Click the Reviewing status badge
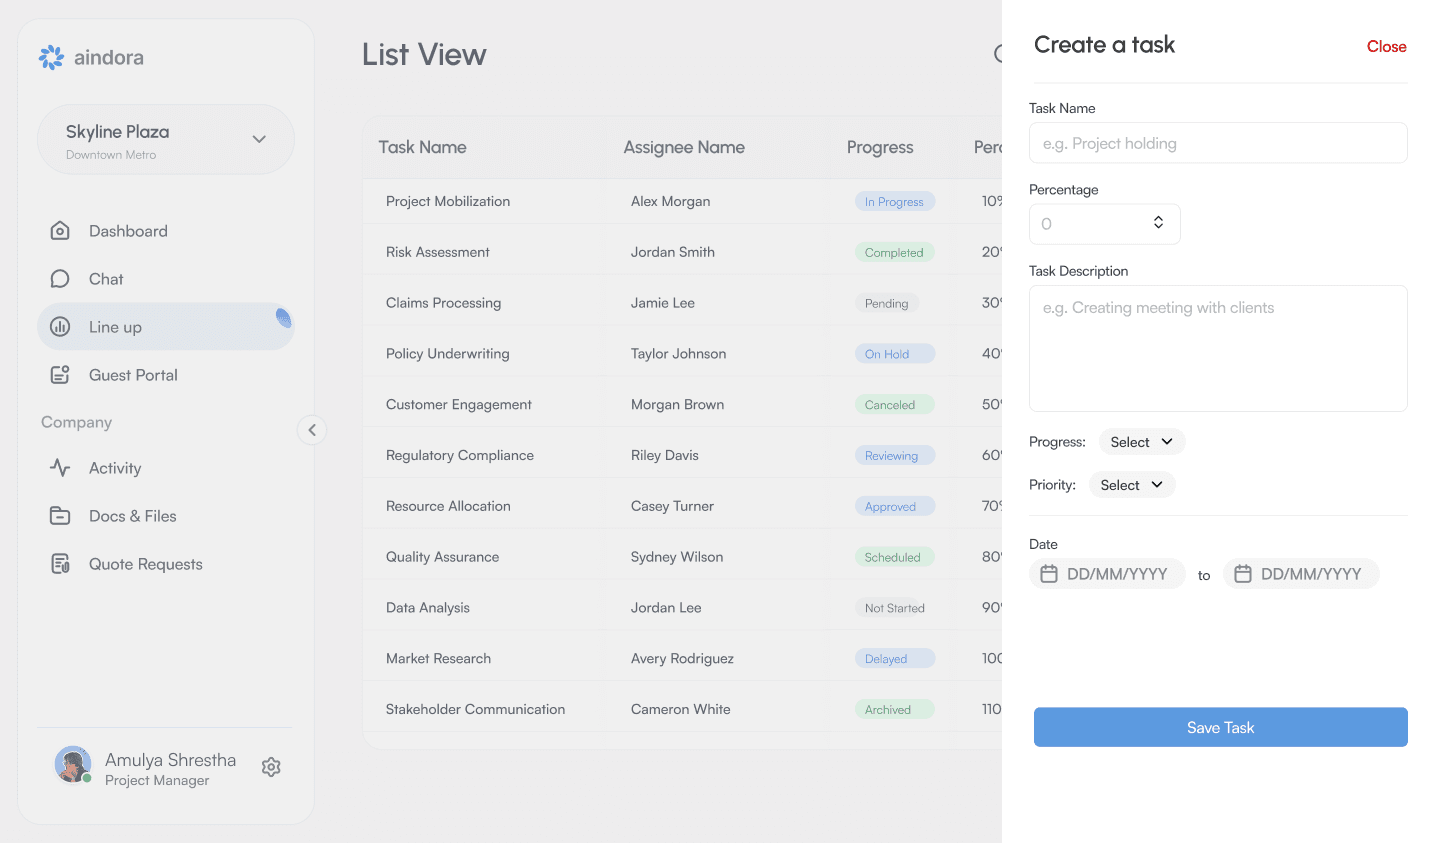 click(894, 456)
